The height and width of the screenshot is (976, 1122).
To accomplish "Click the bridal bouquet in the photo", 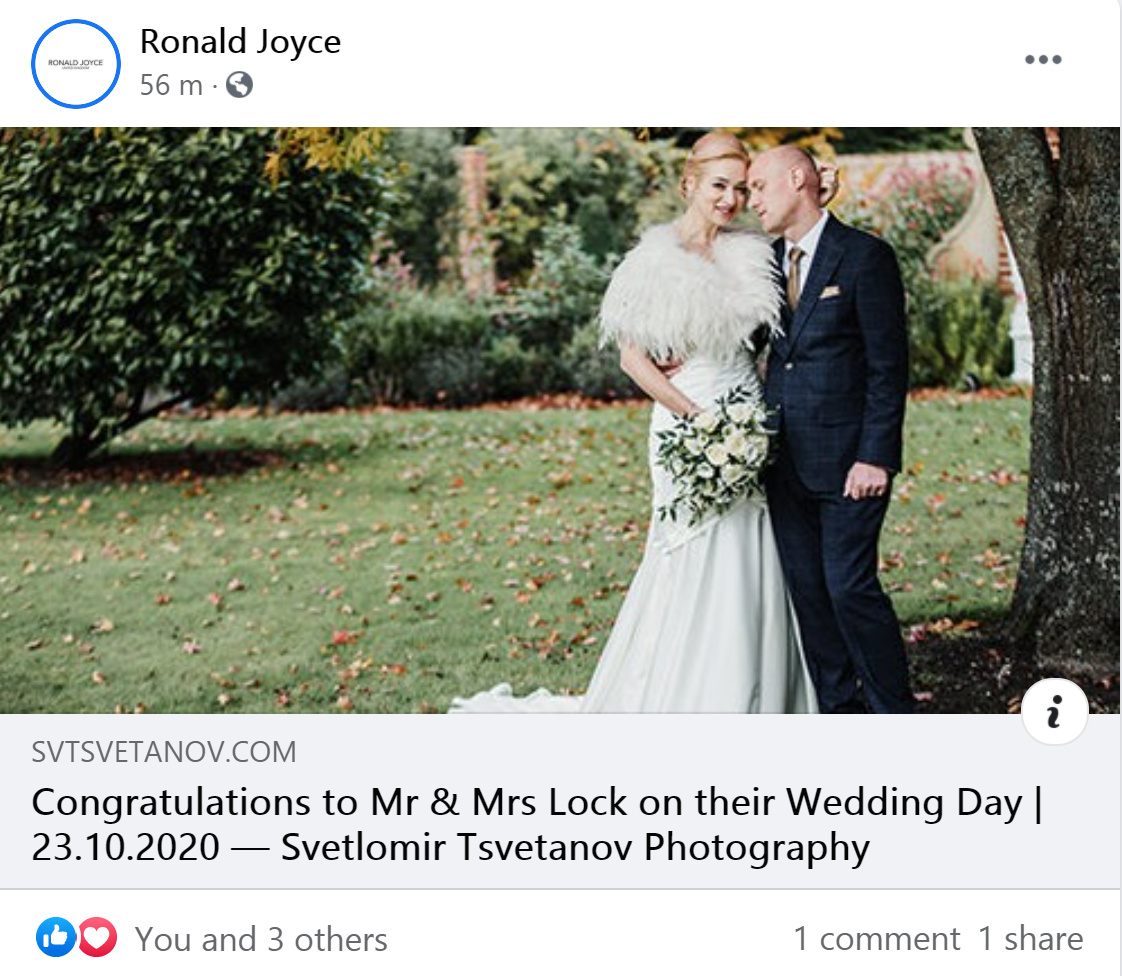I will point(716,452).
